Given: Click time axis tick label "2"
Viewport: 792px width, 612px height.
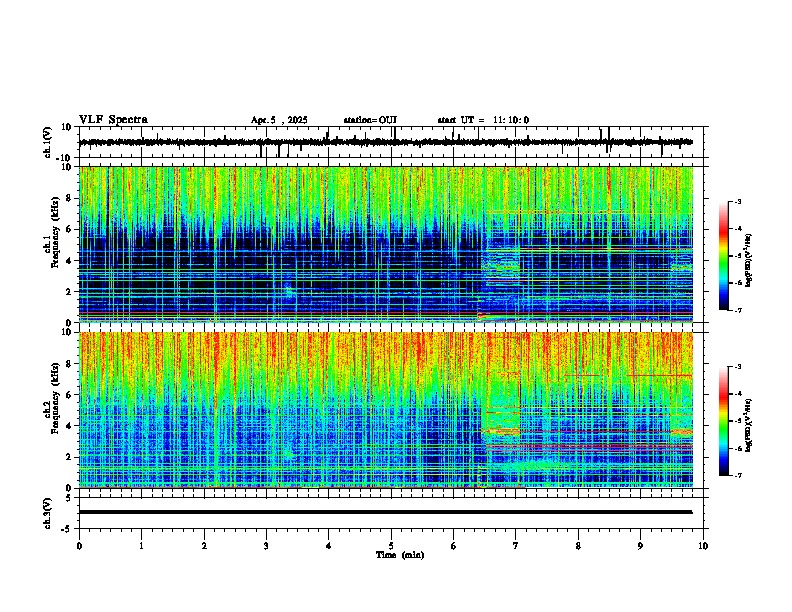Looking at the screenshot, I should (204, 546).
